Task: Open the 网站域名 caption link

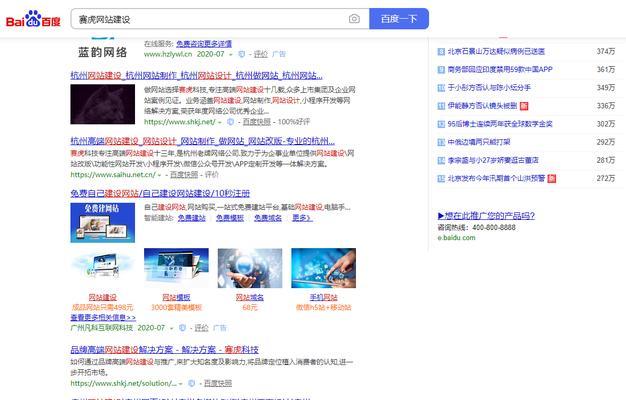Action: (x=250, y=297)
